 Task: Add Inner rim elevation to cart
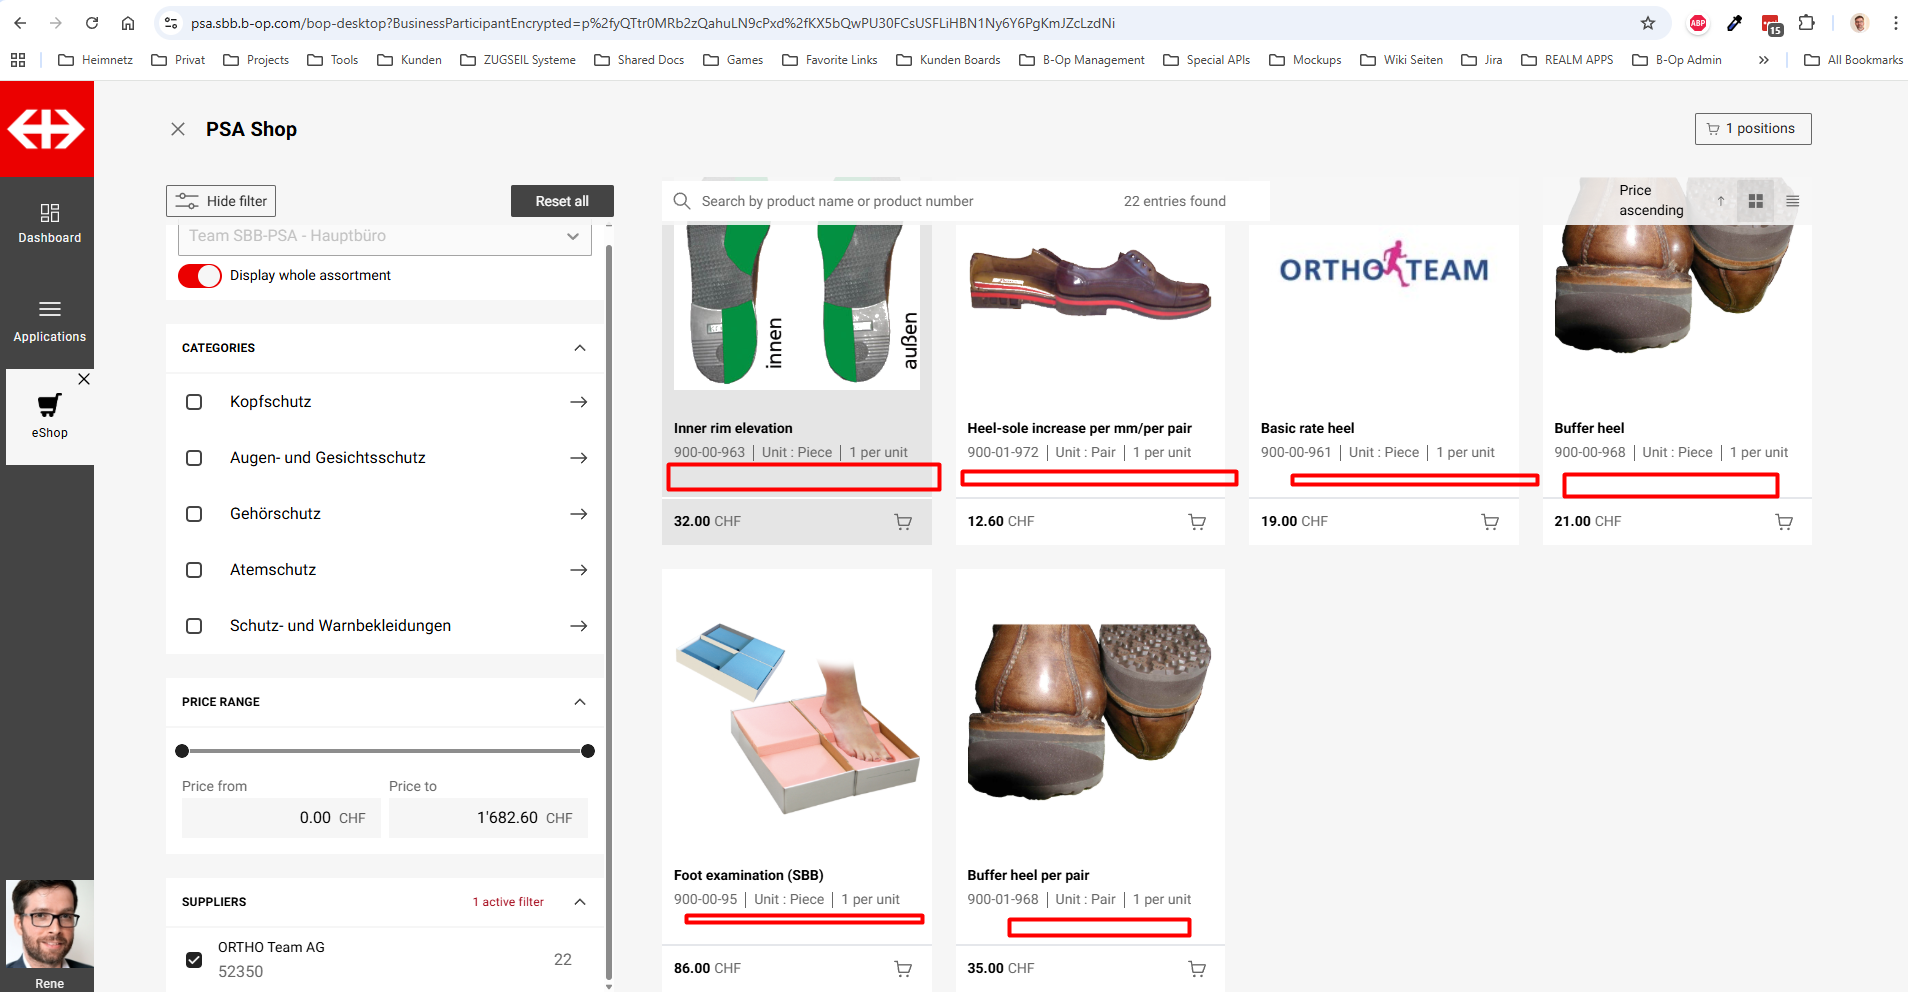pyautogui.click(x=902, y=522)
